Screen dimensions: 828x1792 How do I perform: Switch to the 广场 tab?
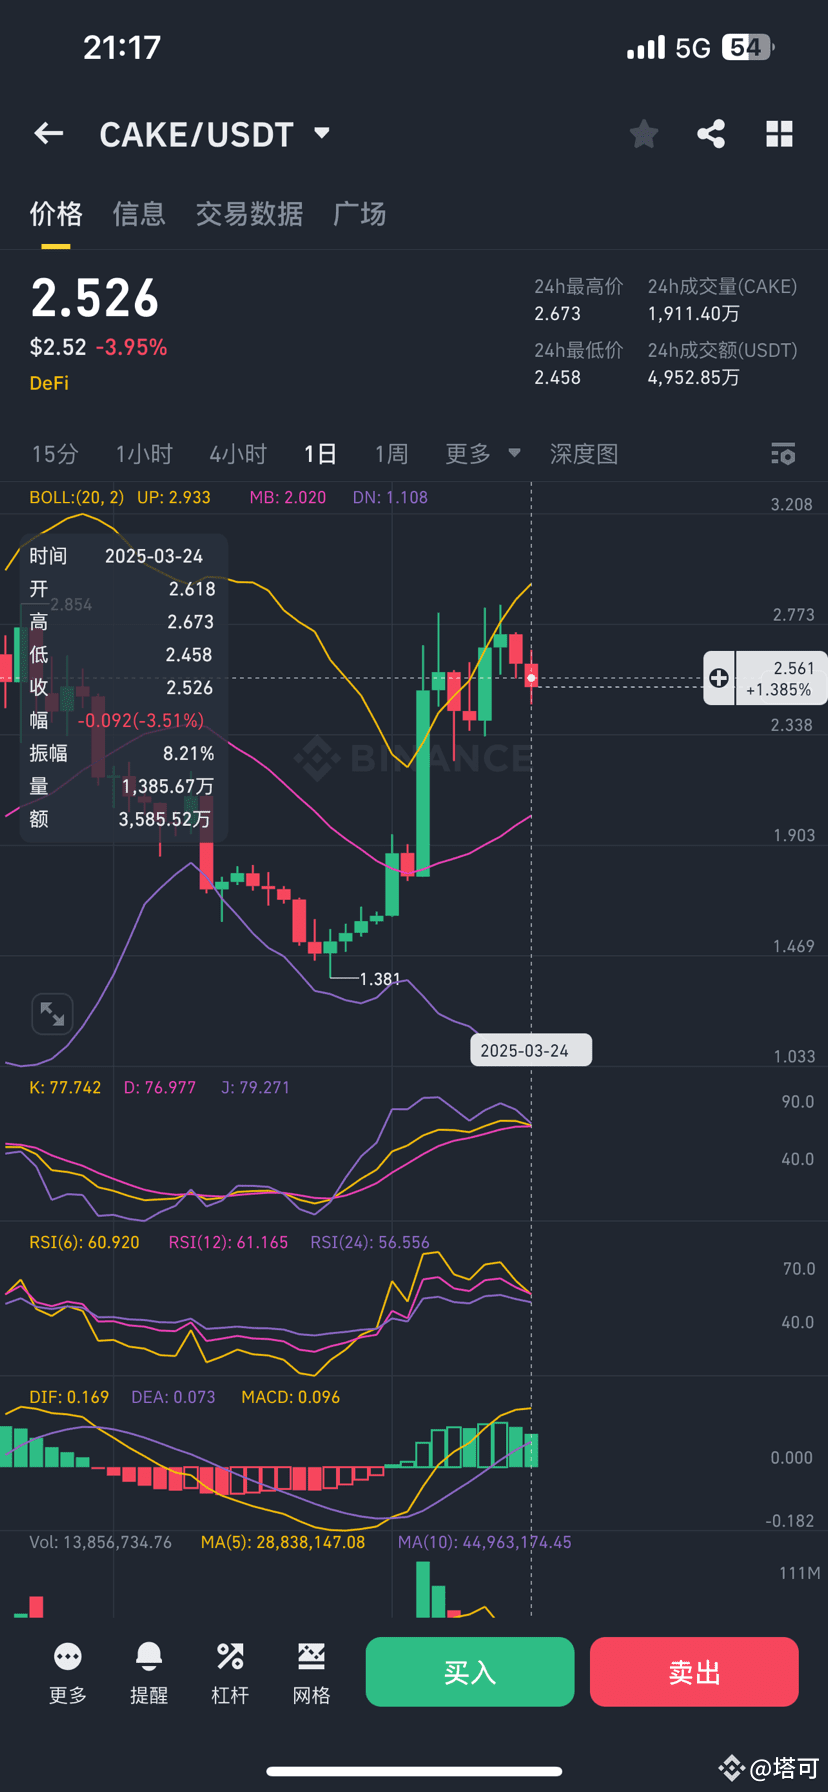coord(360,214)
